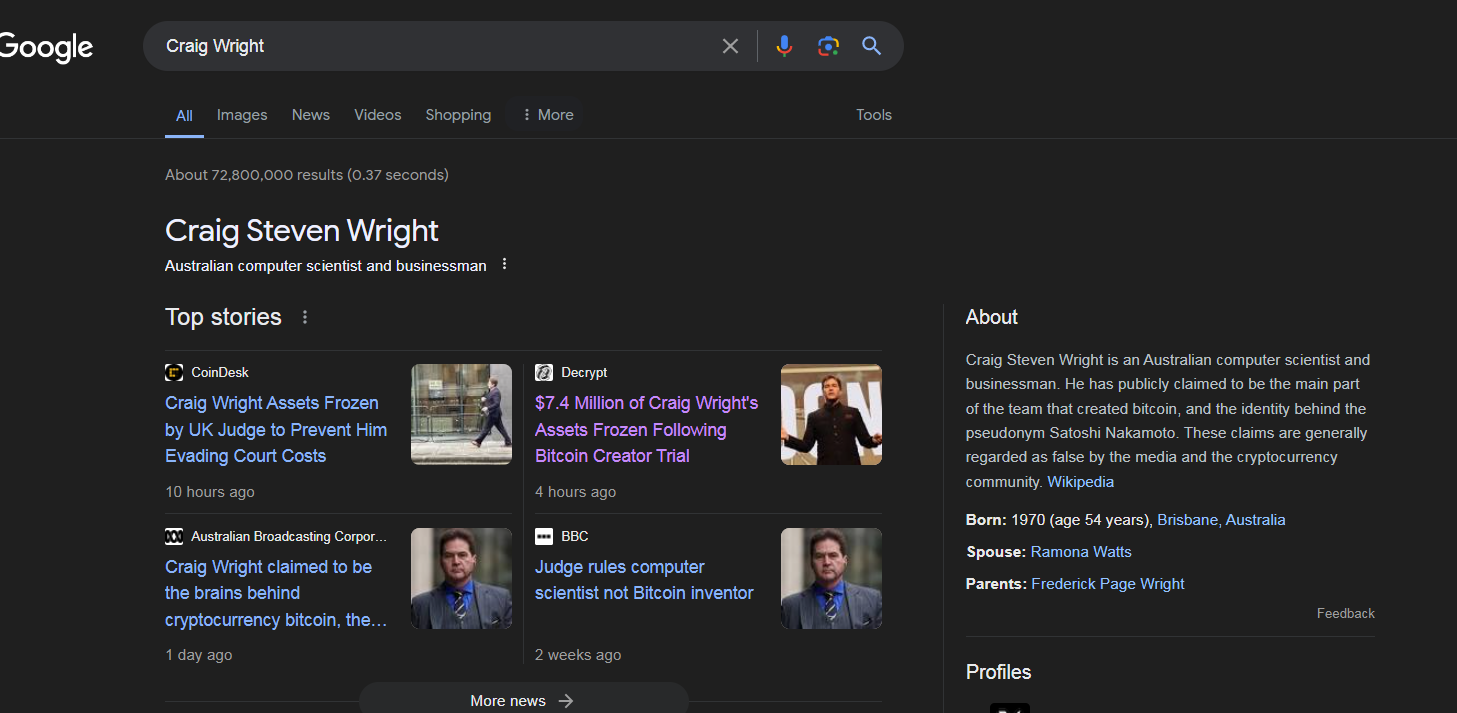1457x713 pixels.
Task: Switch to the News tab
Action: pyautogui.click(x=311, y=115)
